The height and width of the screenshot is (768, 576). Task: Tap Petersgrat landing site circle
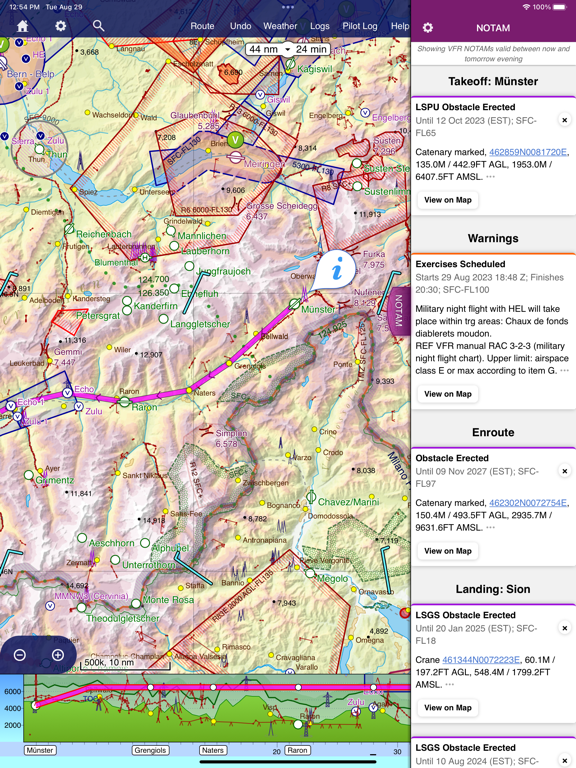127,310
